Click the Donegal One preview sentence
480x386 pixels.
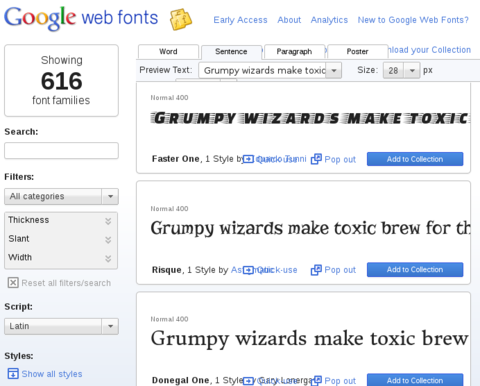pyautogui.click(x=310, y=339)
